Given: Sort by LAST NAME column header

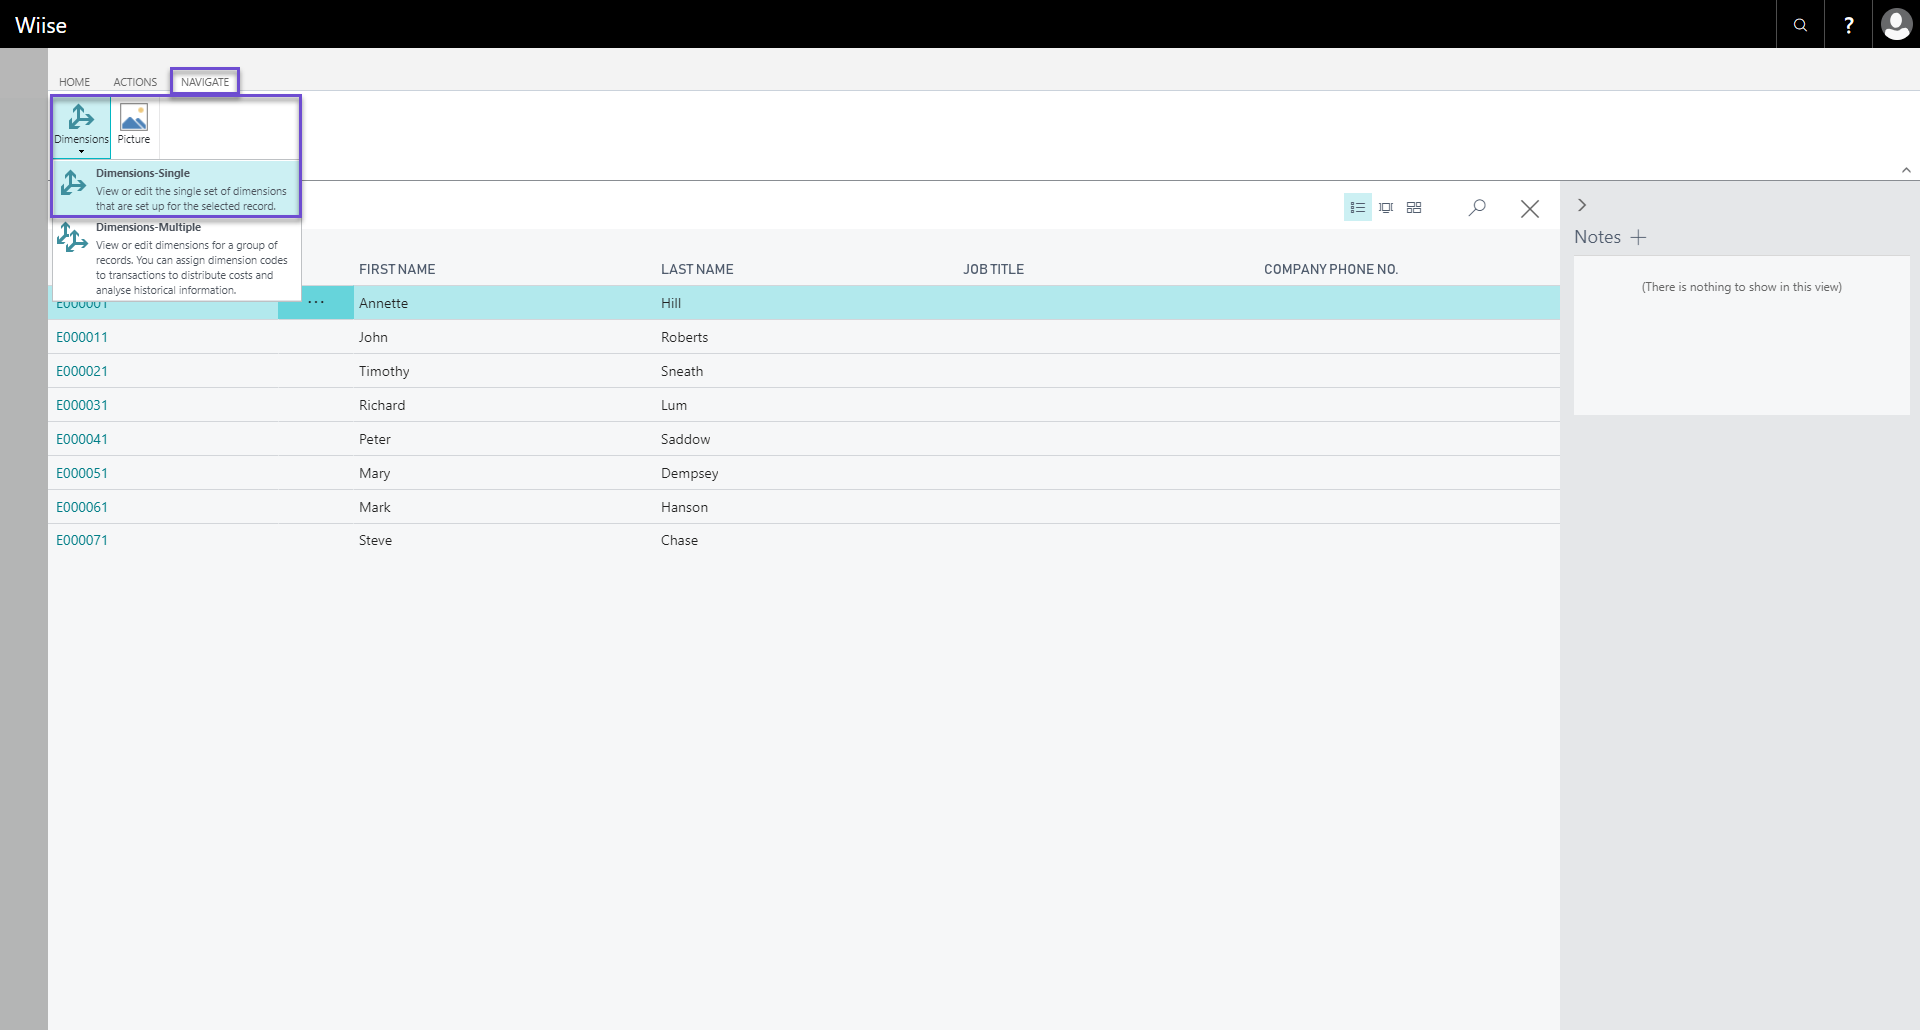Looking at the screenshot, I should pos(697,269).
